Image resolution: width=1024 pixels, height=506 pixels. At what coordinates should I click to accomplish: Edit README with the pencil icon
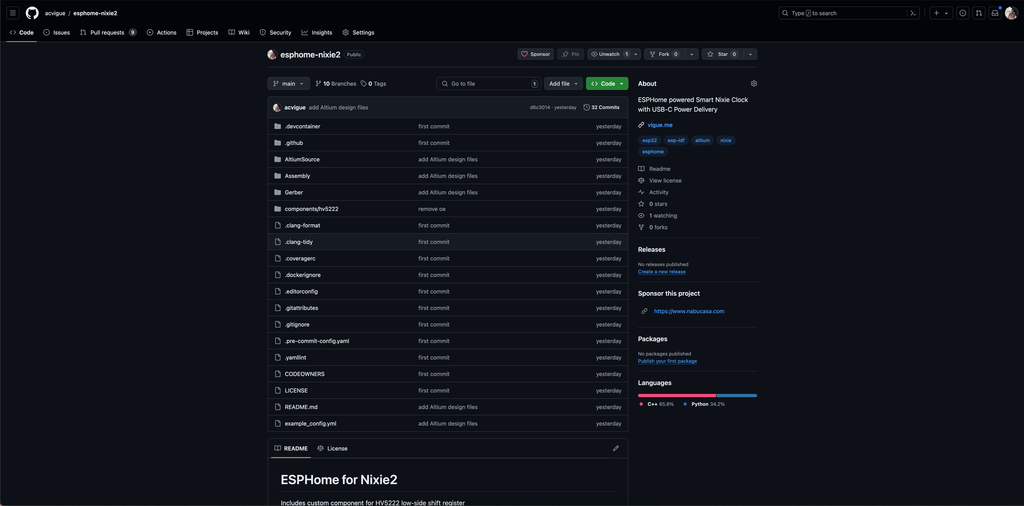pyautogui.click(x=615, y=449)
